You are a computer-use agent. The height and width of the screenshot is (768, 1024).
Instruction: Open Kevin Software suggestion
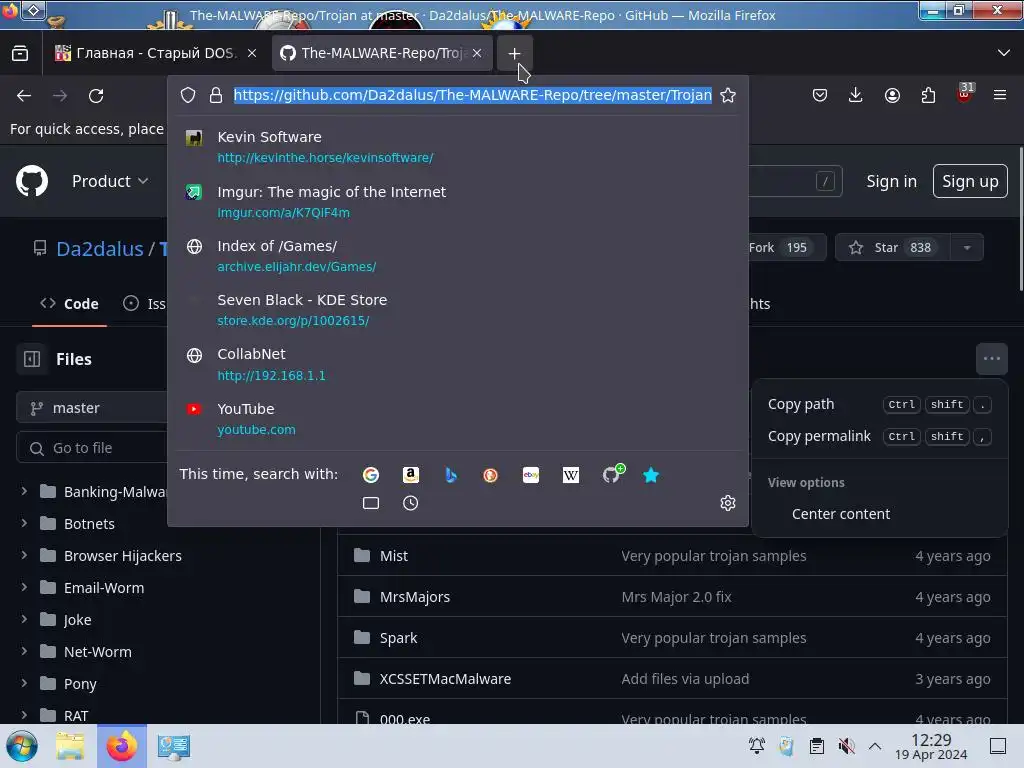click(458, 146)
